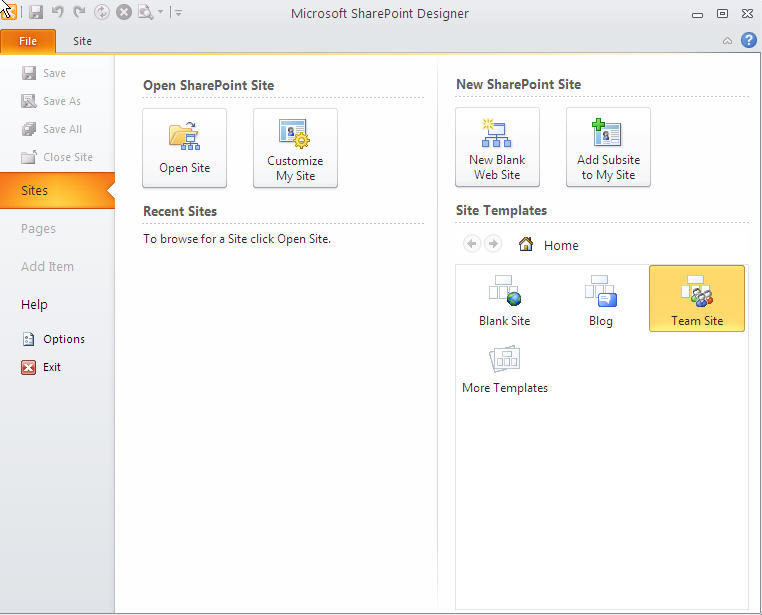Click the Preview in Browser icon
The width and height of the screenshot is (762, 615).
point(145,12)
